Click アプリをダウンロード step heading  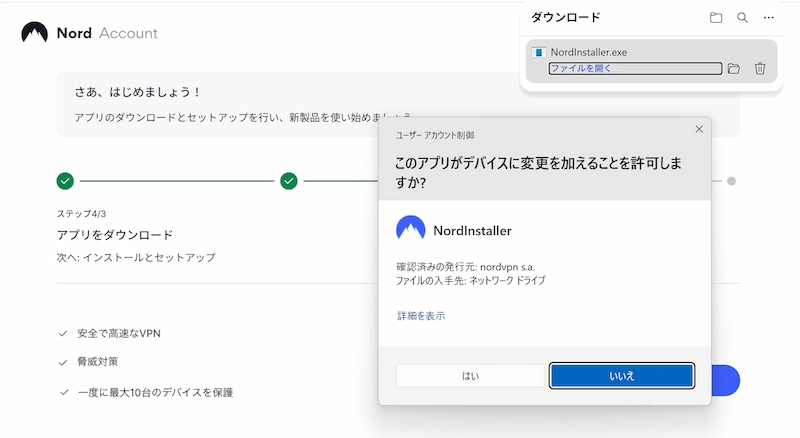point(115,235)
